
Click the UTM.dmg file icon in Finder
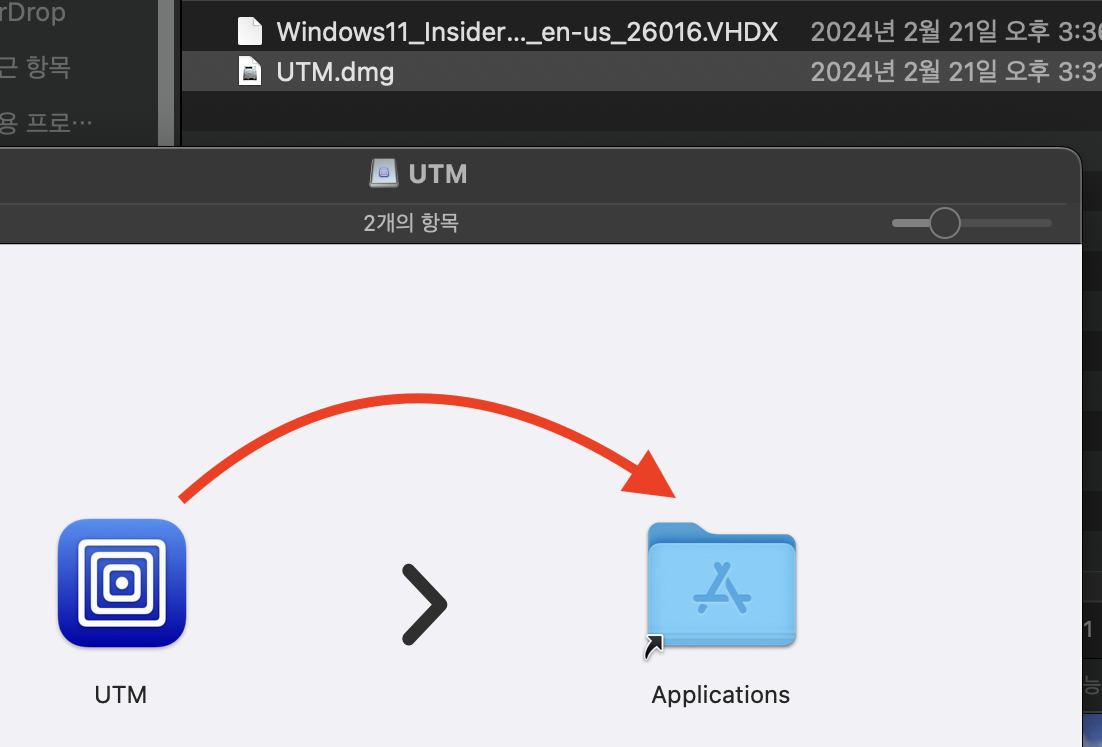coord(249,72)
